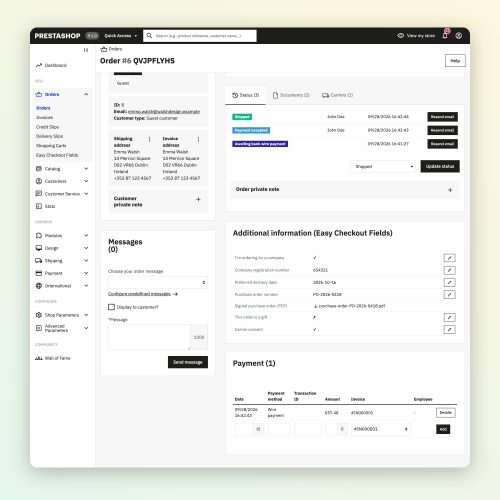The image size is (500, 500).
Task: Click the customer email address link
Action: click(x=164, y=112)
